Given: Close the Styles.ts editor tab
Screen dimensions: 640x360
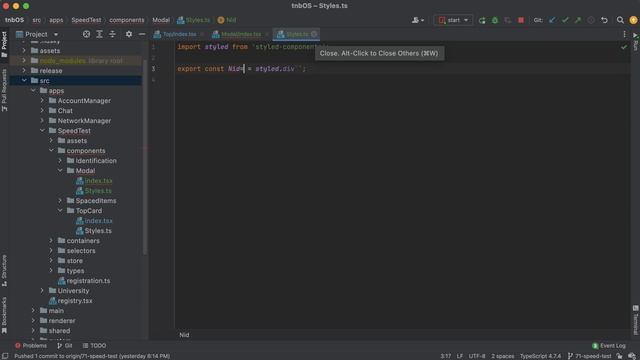Looking at the screenshot, I should pos(314,34).
